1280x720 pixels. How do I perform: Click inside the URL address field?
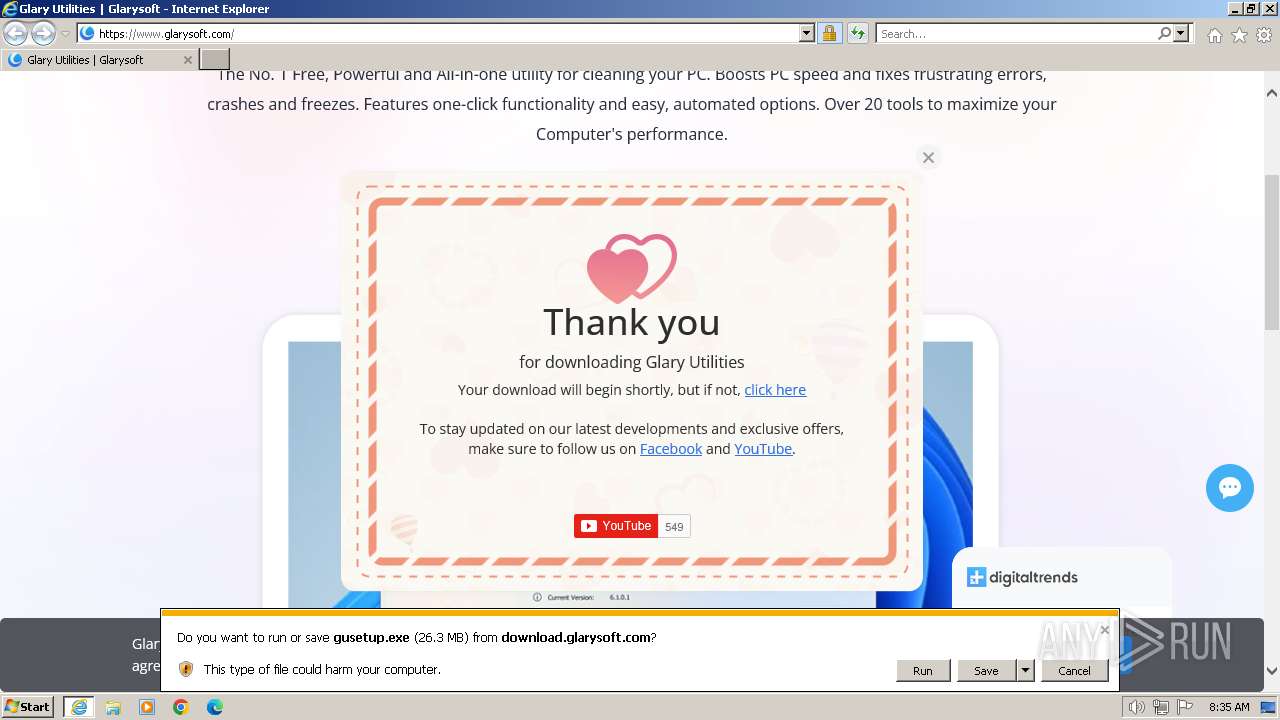[447, 33]
